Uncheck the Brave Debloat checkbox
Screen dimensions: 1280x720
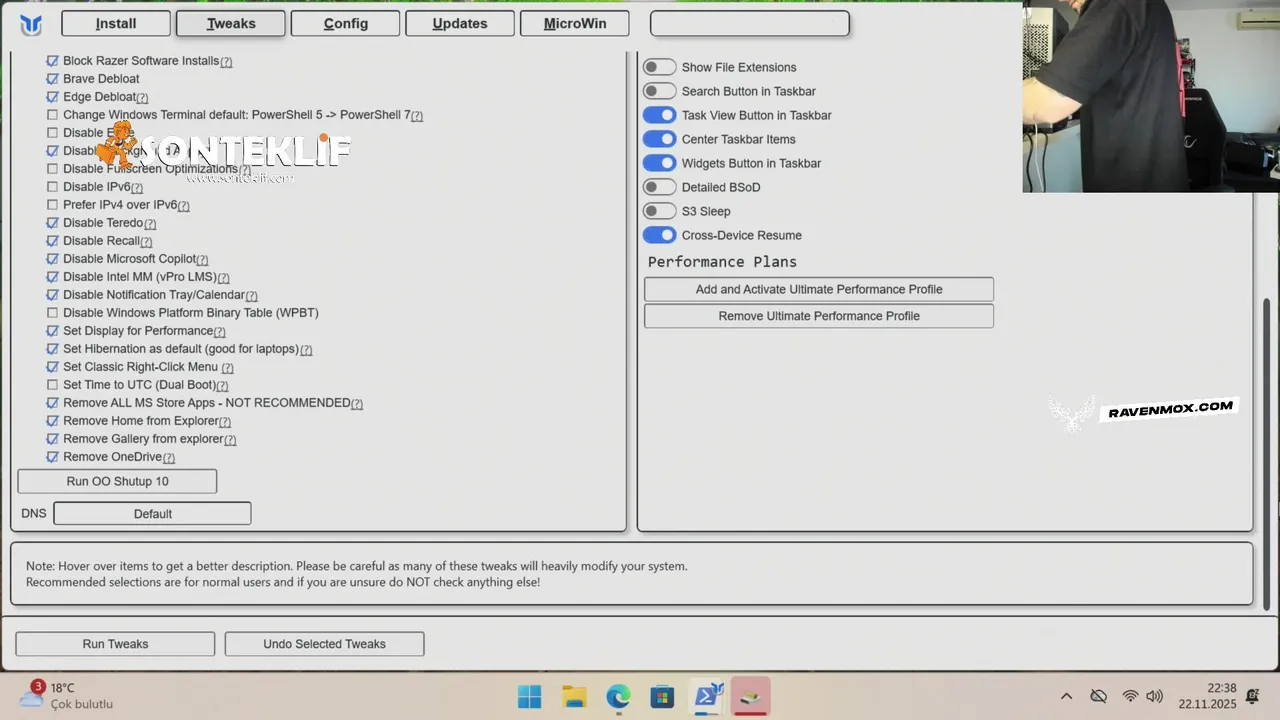click(x=53, y=79)
